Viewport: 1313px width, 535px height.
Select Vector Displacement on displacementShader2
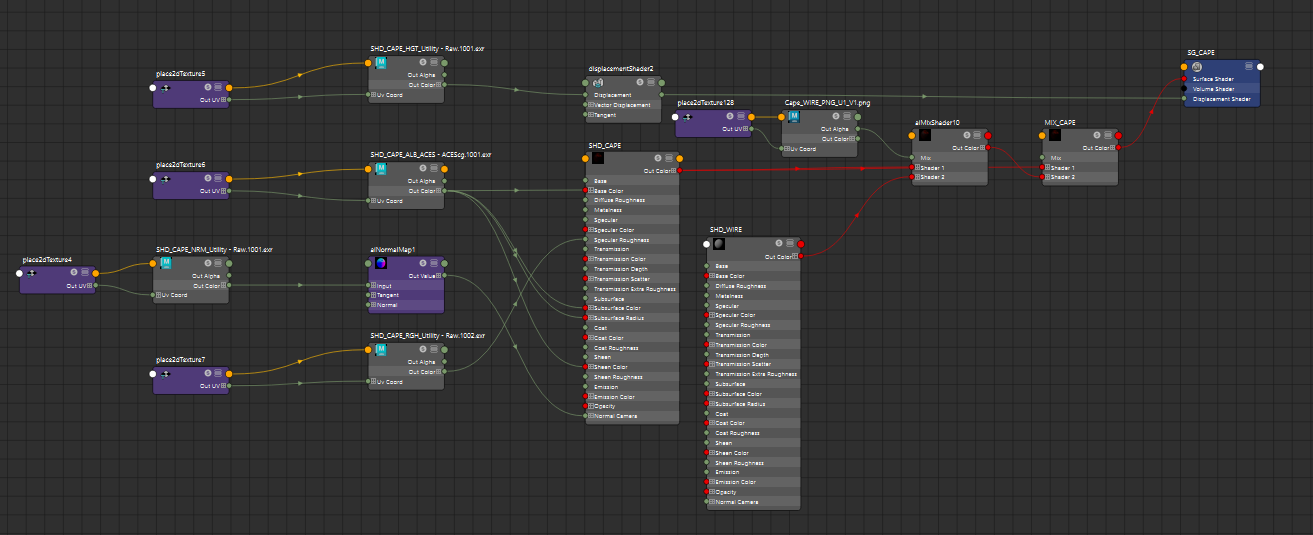[x=624, y=105]
